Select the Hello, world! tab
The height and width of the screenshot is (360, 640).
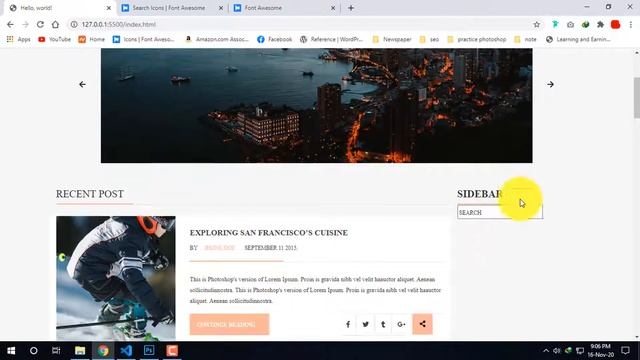tap(36, 8)
